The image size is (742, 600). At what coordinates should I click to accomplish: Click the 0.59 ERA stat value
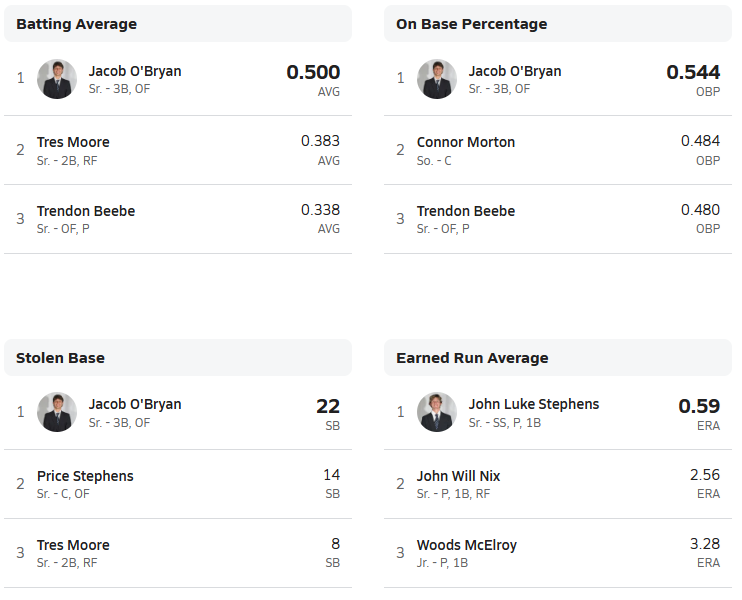point(699,406)
